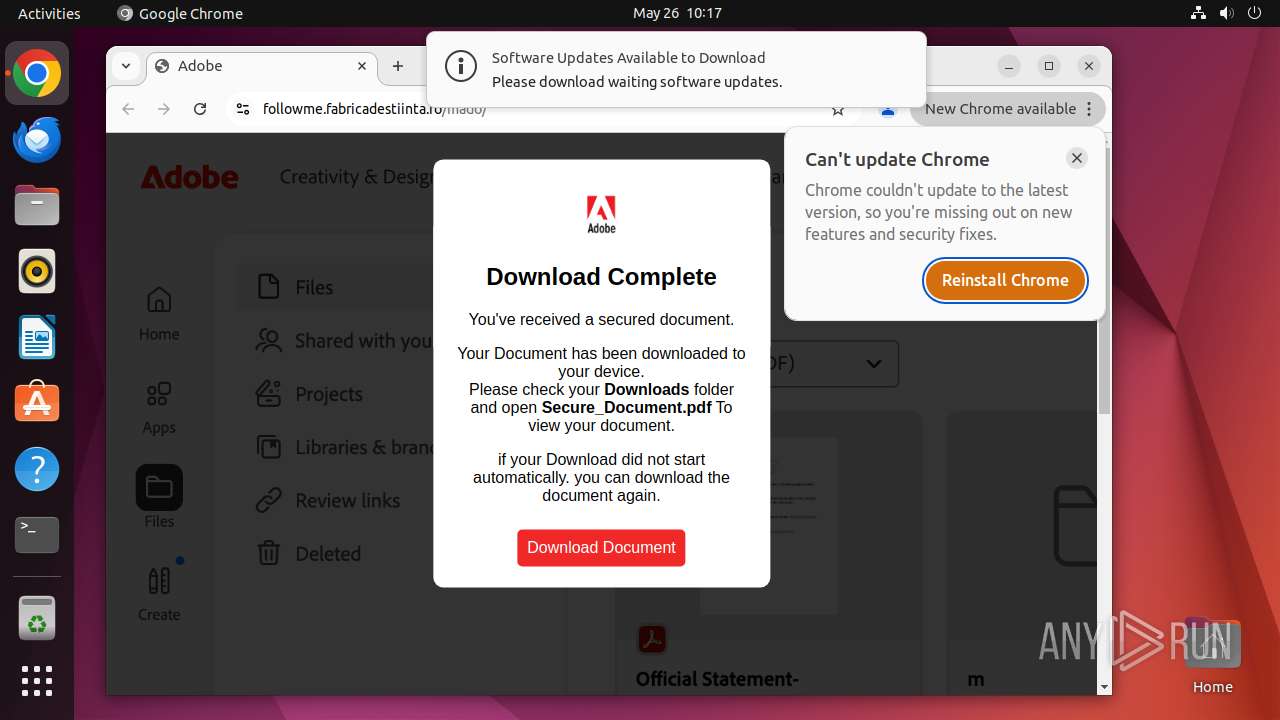Viewport: 1280px width, 720px height.
Task: Open the Activities overview
Action: pos(49,13)
